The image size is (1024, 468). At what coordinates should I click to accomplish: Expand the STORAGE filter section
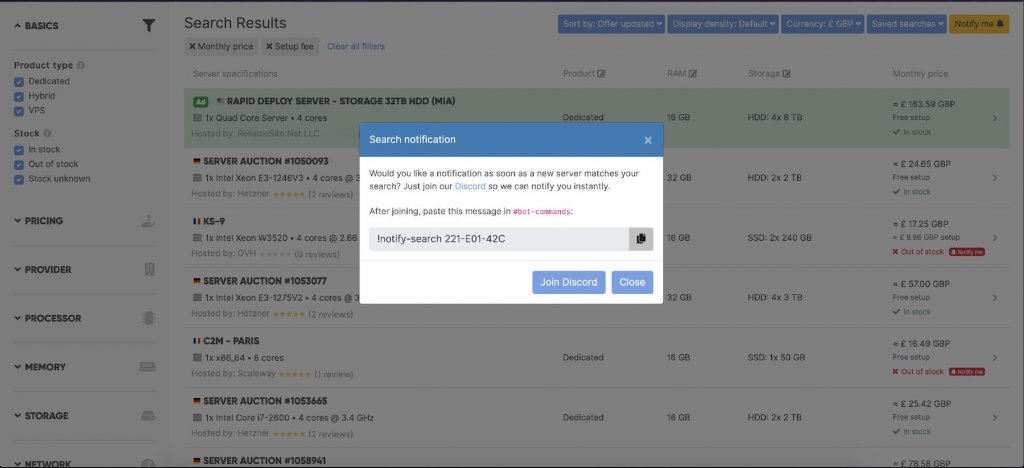(41, 416)
